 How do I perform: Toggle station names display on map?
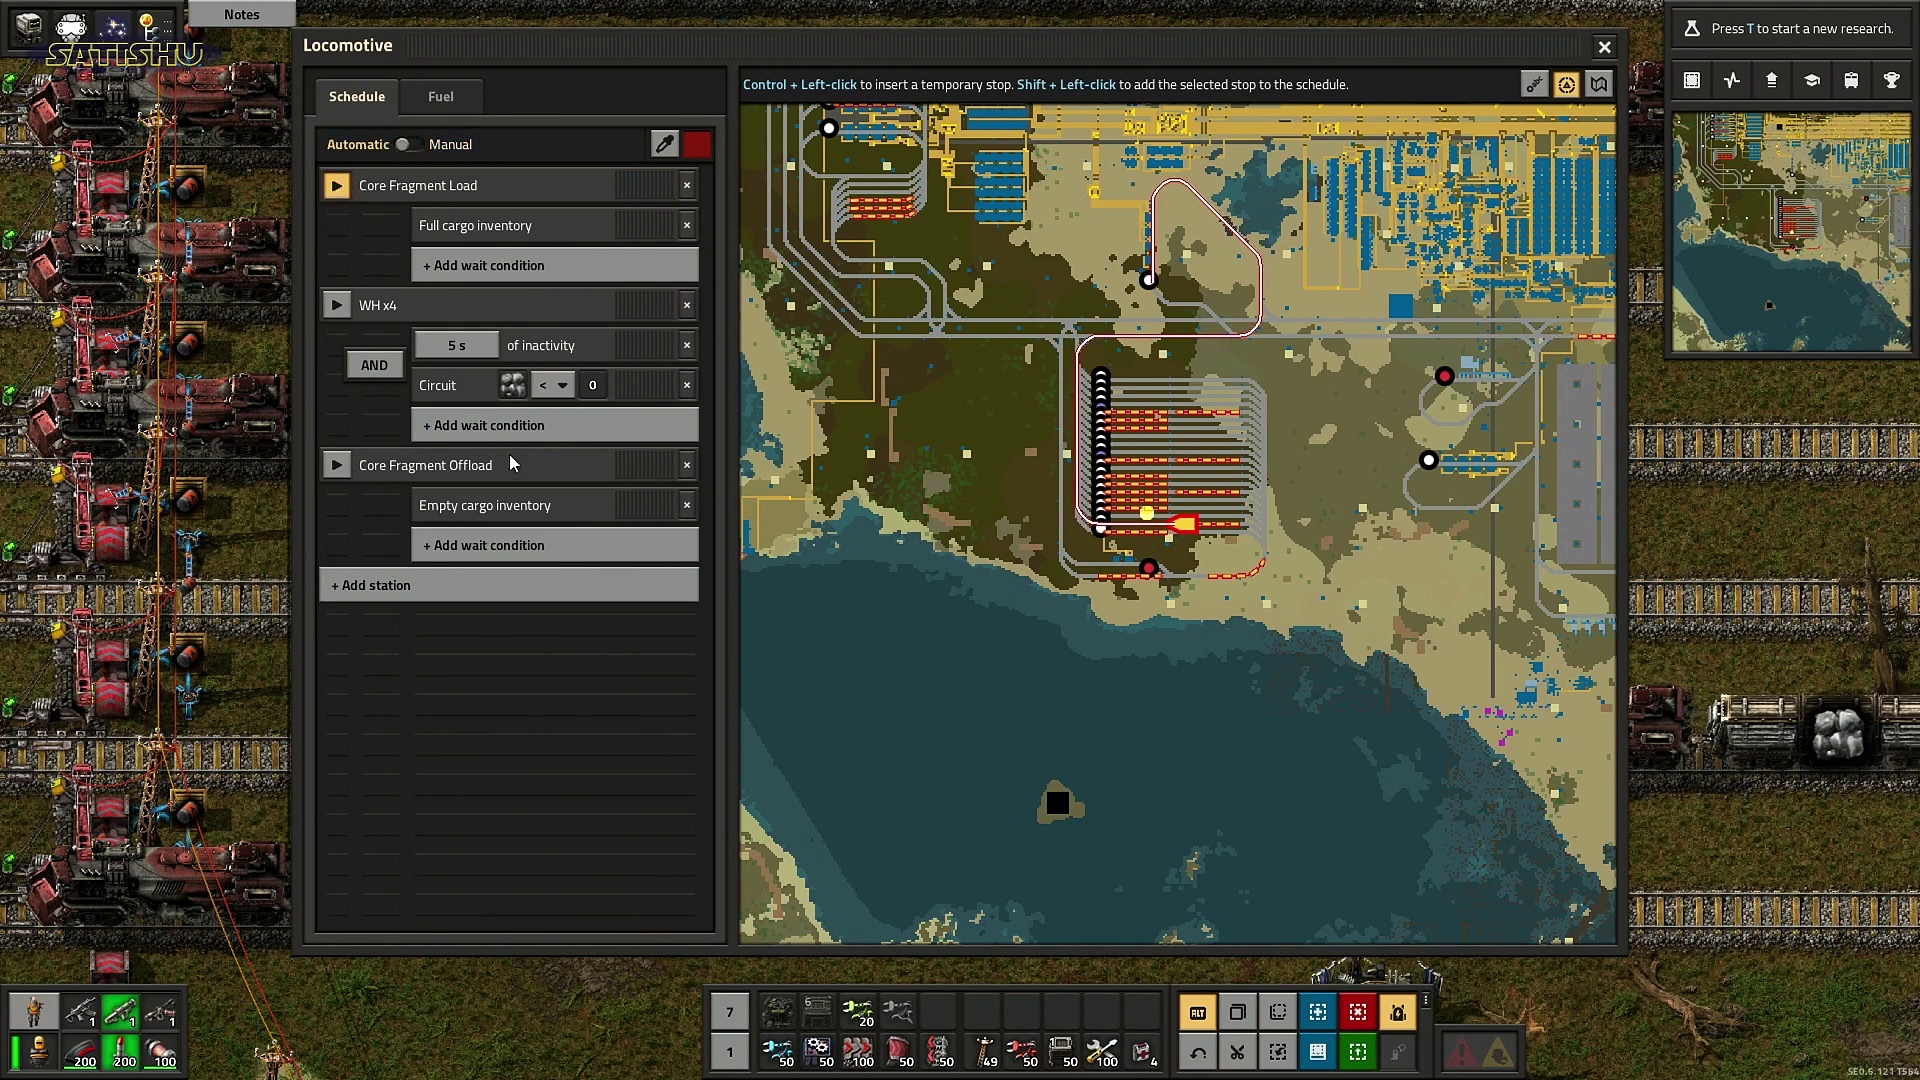(1534, 85)
